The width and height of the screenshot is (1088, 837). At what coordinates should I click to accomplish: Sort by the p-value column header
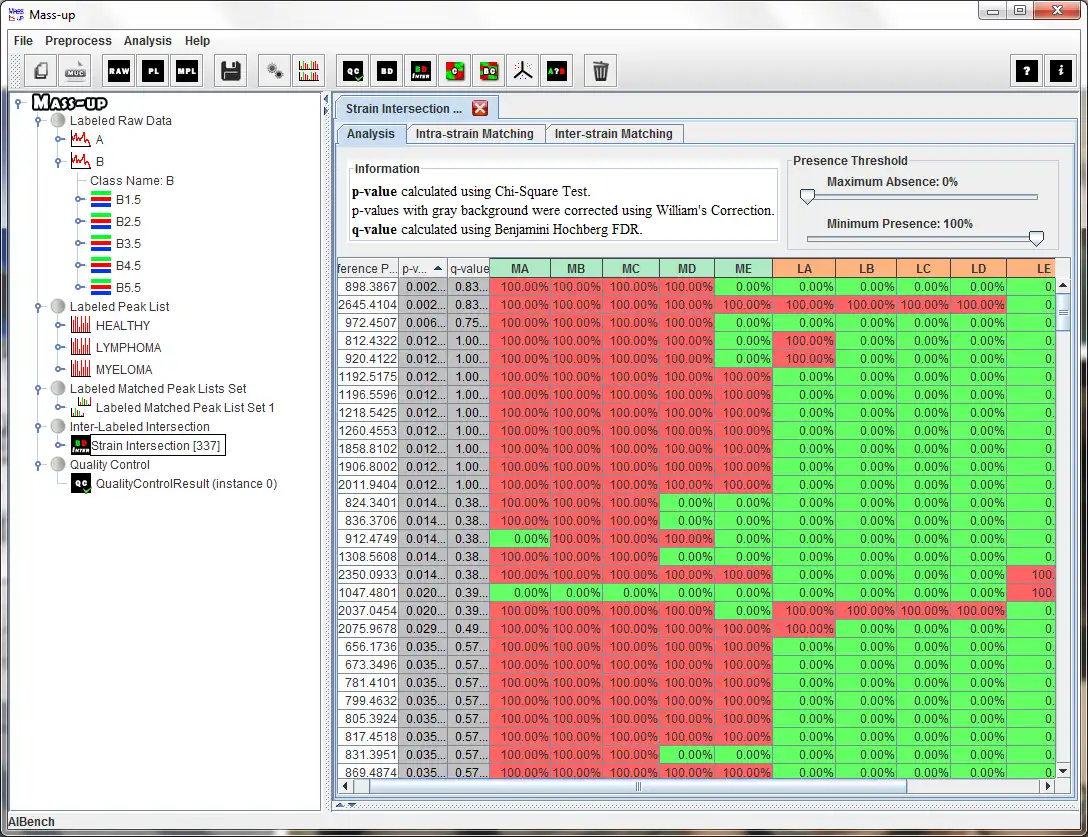click(423, 269)
